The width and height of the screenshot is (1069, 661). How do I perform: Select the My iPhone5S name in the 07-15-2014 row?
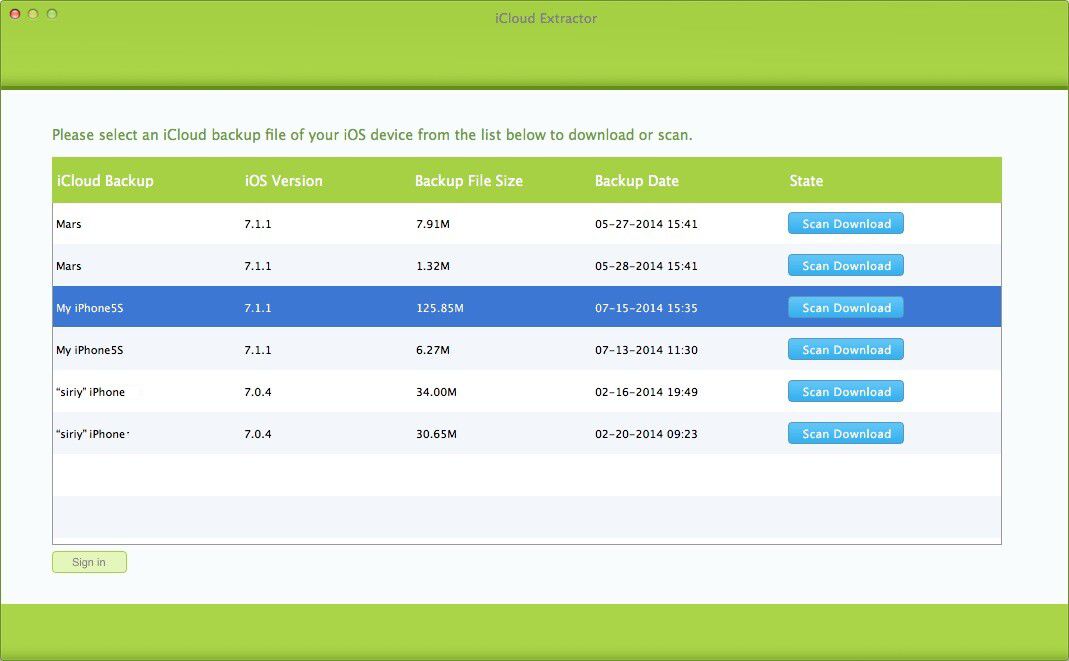pyautogui.click(x=89, y=308)
